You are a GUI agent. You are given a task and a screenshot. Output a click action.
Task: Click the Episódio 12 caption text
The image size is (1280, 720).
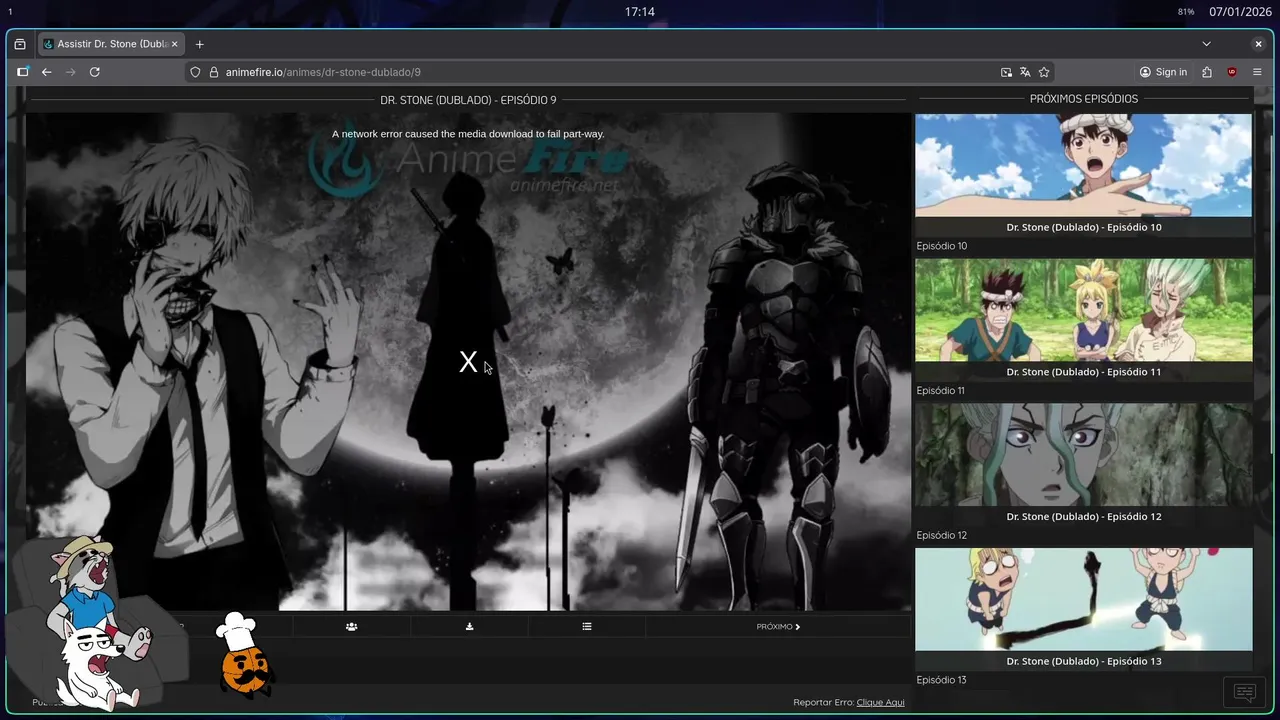pos(942,535)
